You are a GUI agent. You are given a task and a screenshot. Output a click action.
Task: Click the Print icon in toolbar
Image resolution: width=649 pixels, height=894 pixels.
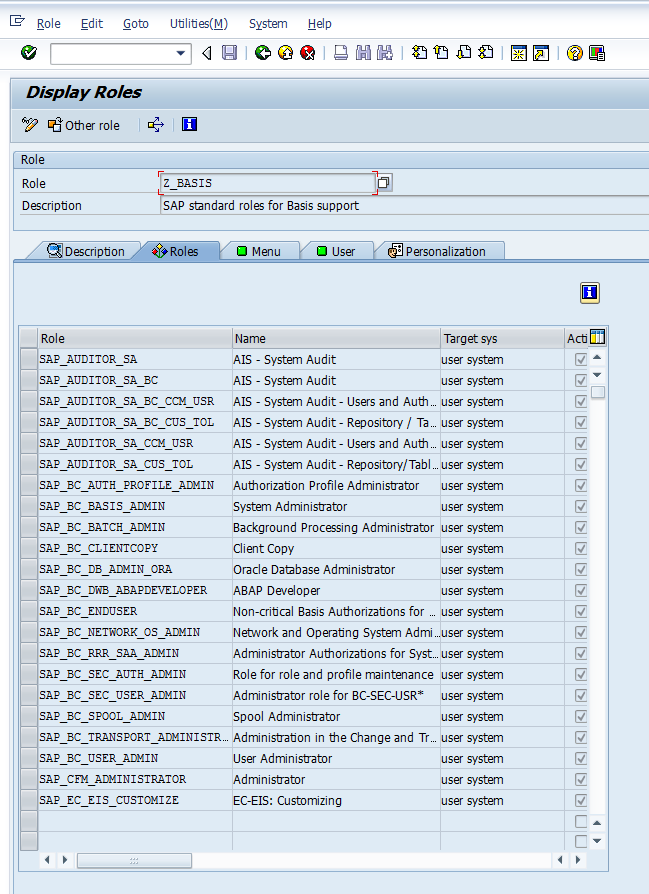click(x=341, y=53)
